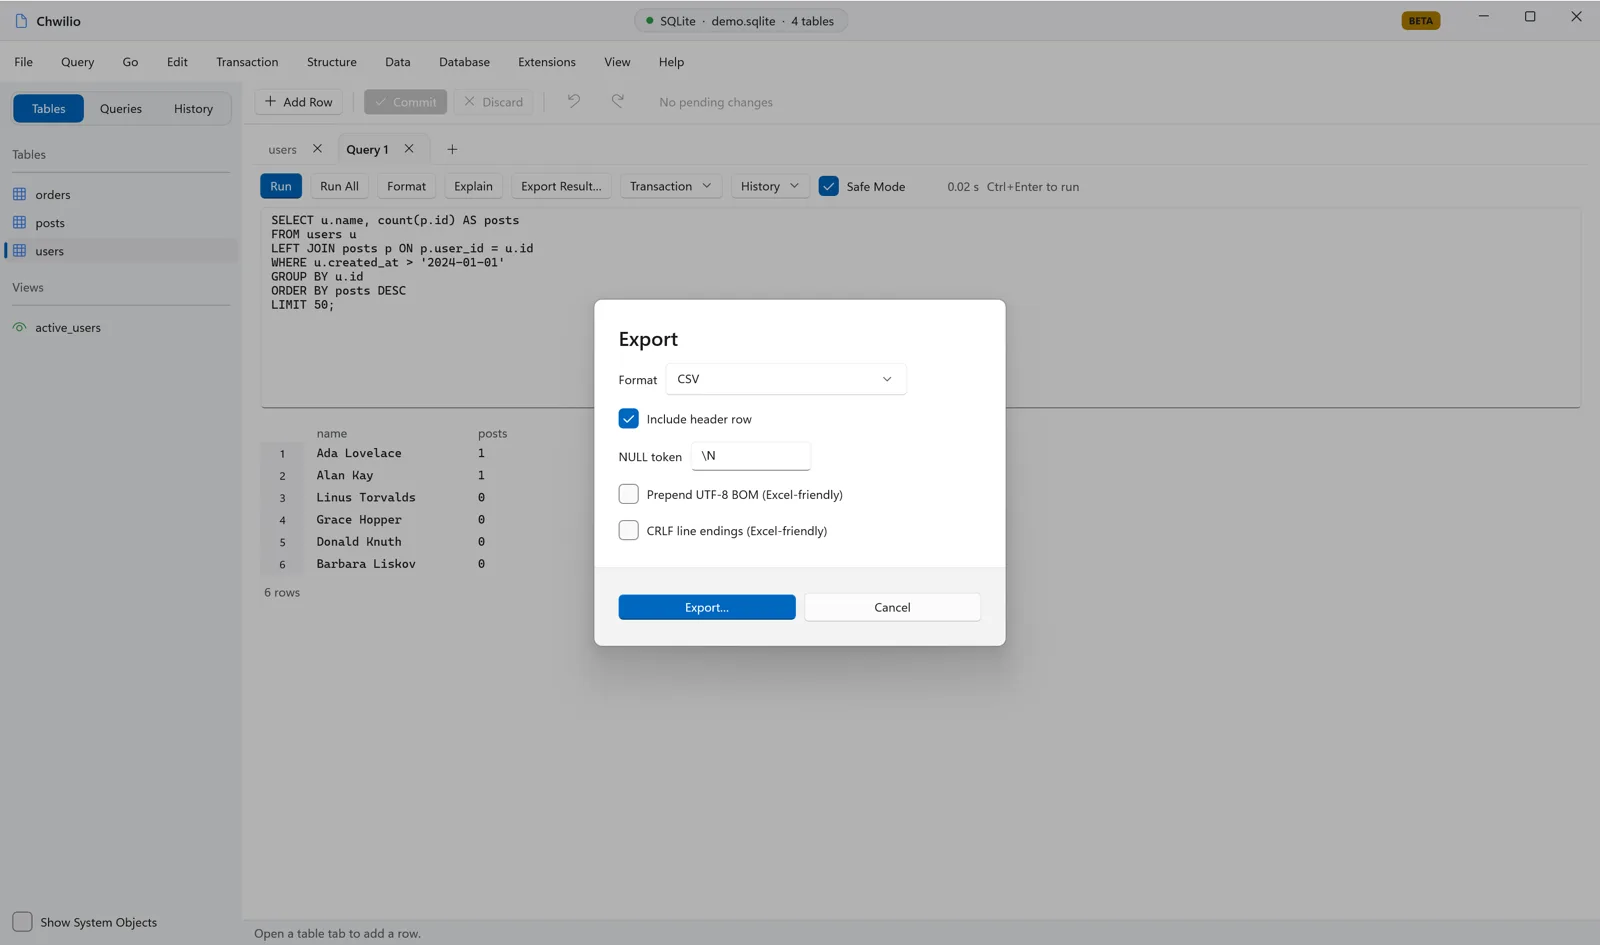This screenshot has width=1600, height=945.
Task: Toggle the Safe Mode checkbox
Action: pos(828,186)
